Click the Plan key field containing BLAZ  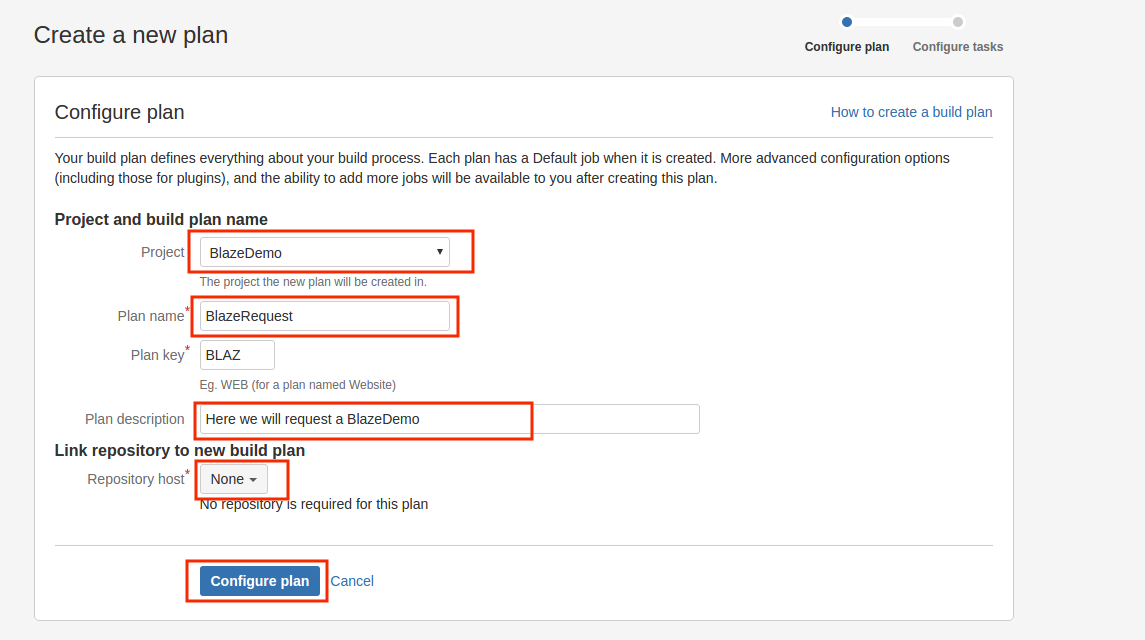click(x=237, y=355)
